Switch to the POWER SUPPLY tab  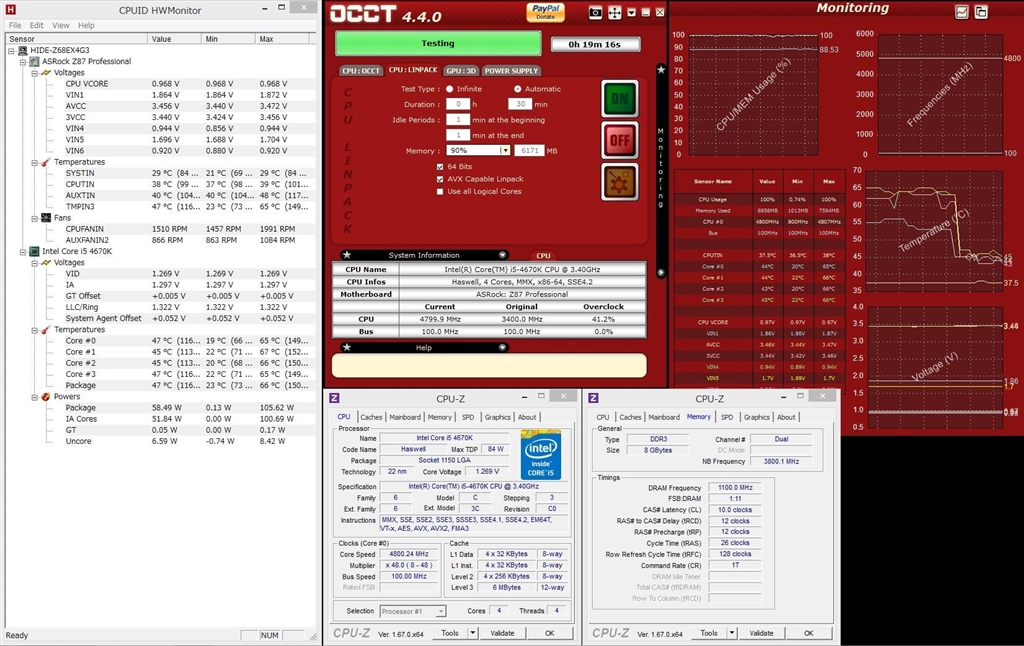click(x=511, y=71)
